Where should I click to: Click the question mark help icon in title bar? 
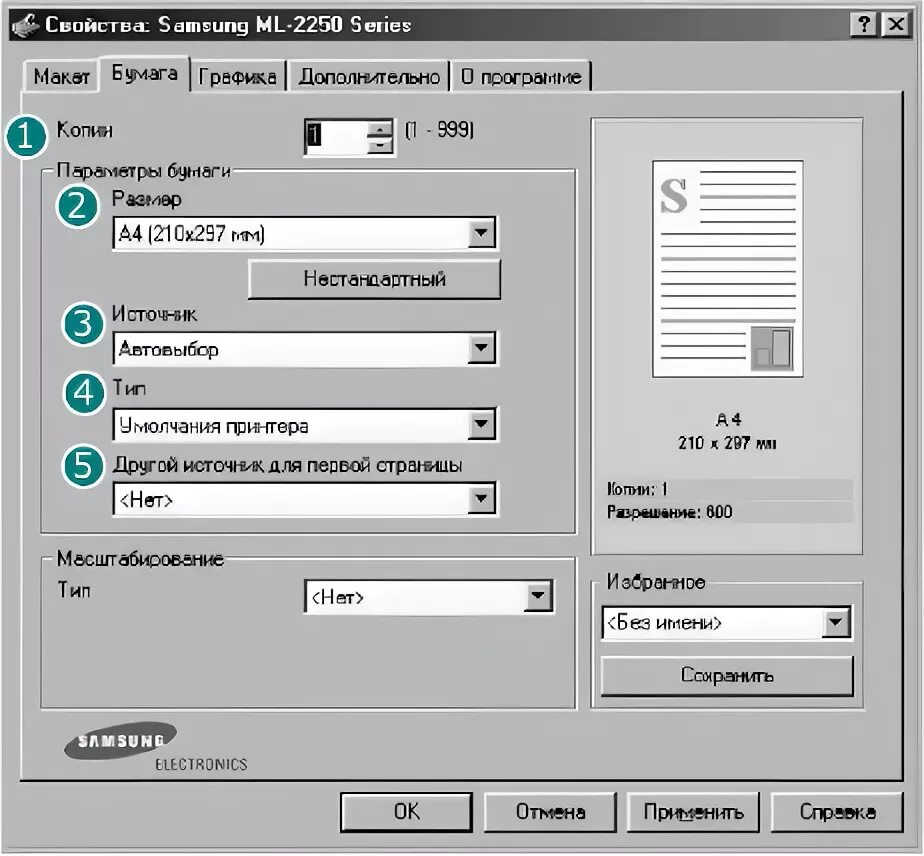coord(864,25)
